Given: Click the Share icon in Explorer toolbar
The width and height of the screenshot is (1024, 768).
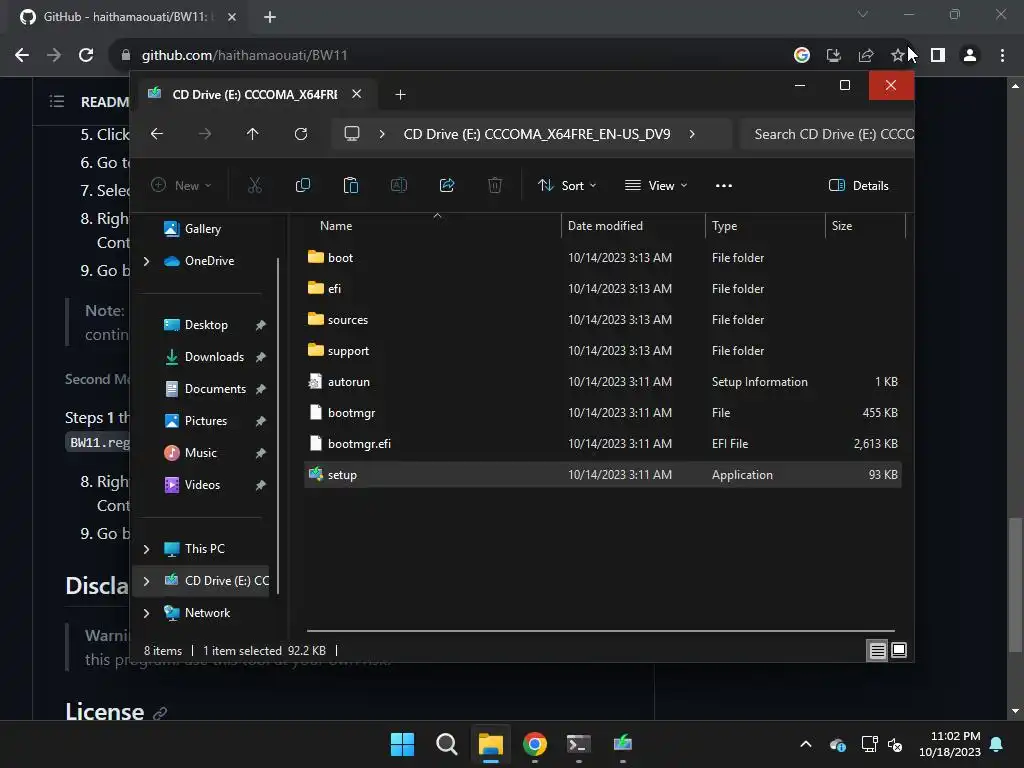Looking at the screenshot, I should (447, 185).
